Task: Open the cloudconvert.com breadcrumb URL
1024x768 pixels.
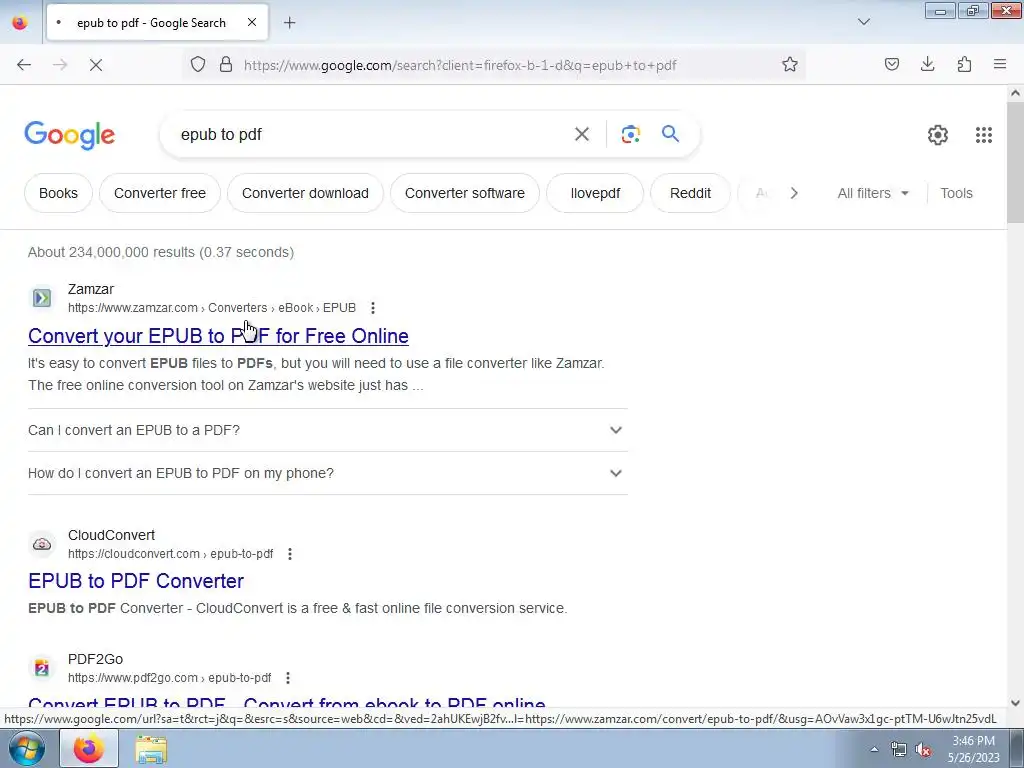Action: (170, 554)
